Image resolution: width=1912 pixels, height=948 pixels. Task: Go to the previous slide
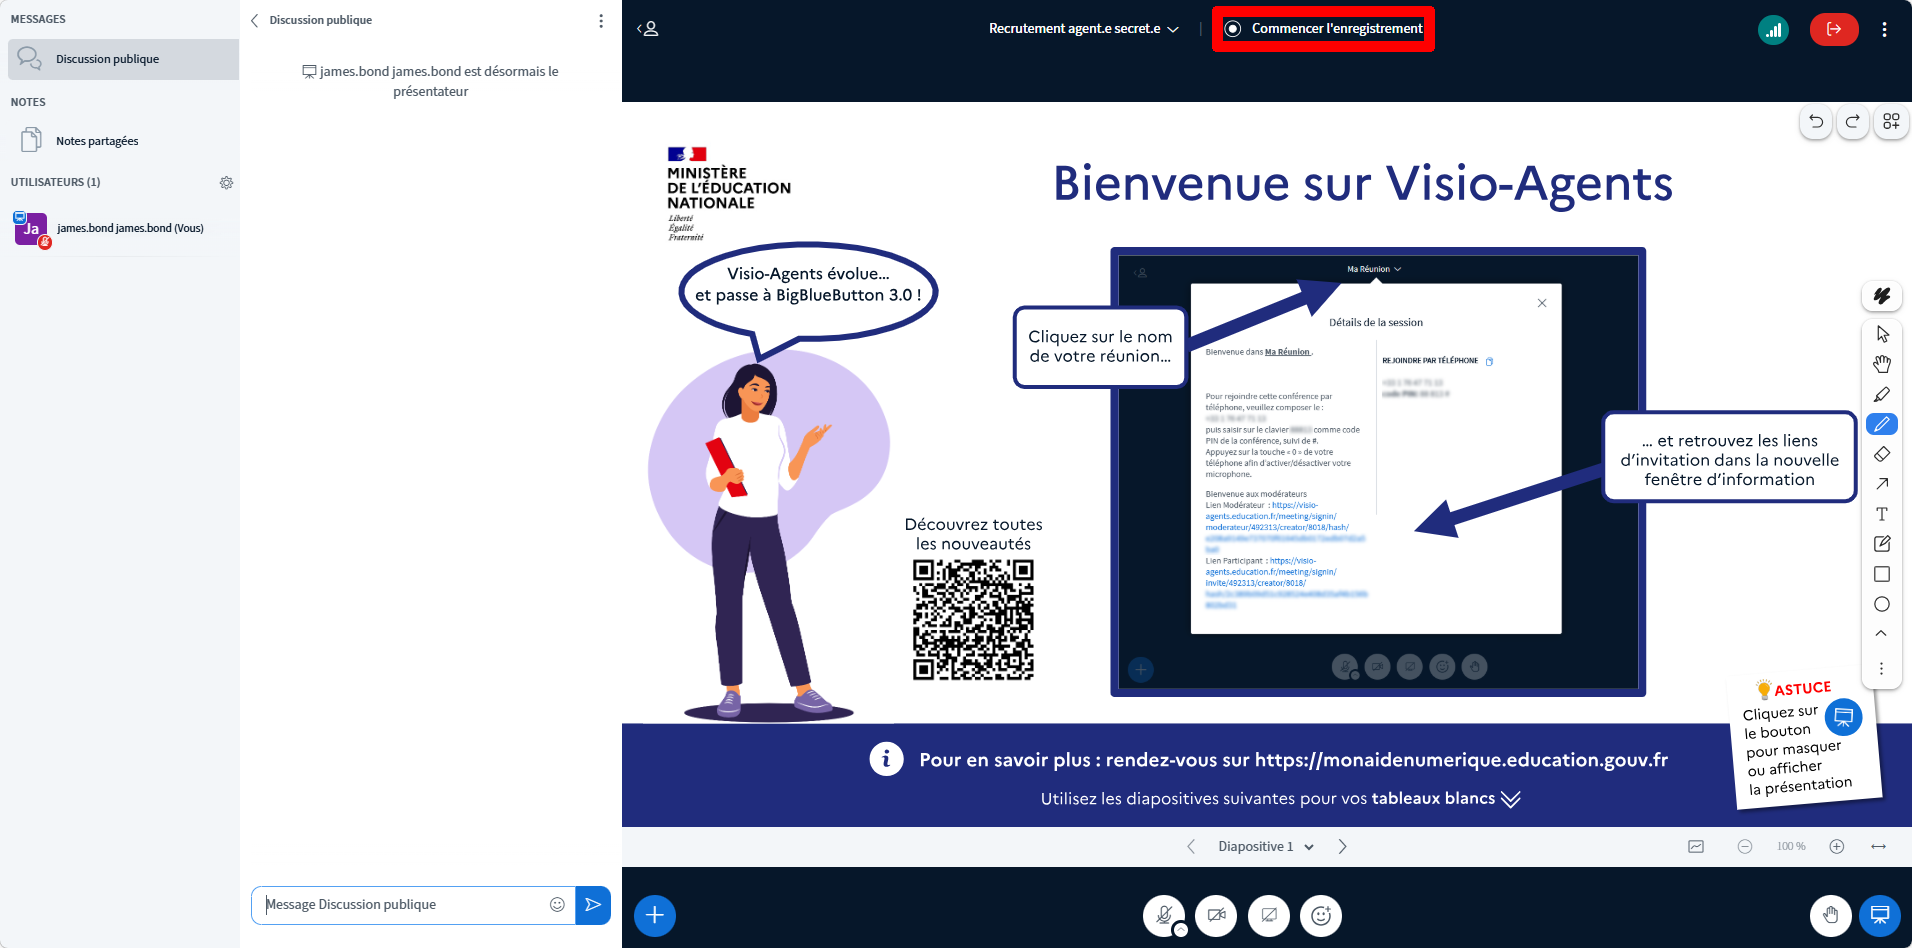(1191, 847)
